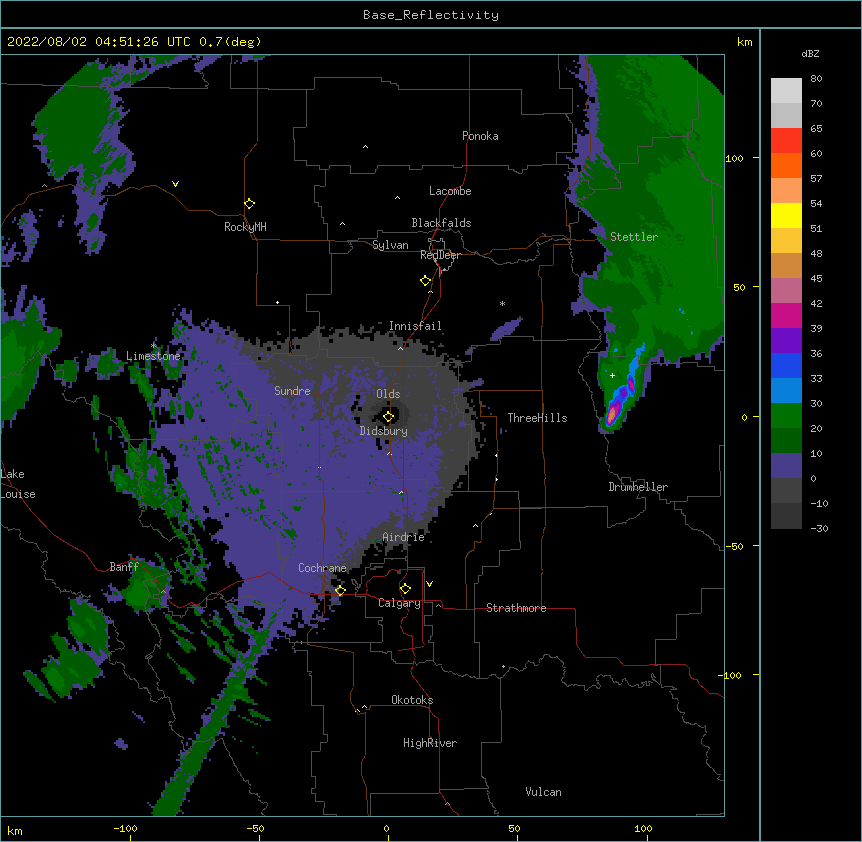Viewport: 862px width, 842px height.
Task: Click the yellow v marker northwest of RockyMH
Action: (x=175, y=184)
